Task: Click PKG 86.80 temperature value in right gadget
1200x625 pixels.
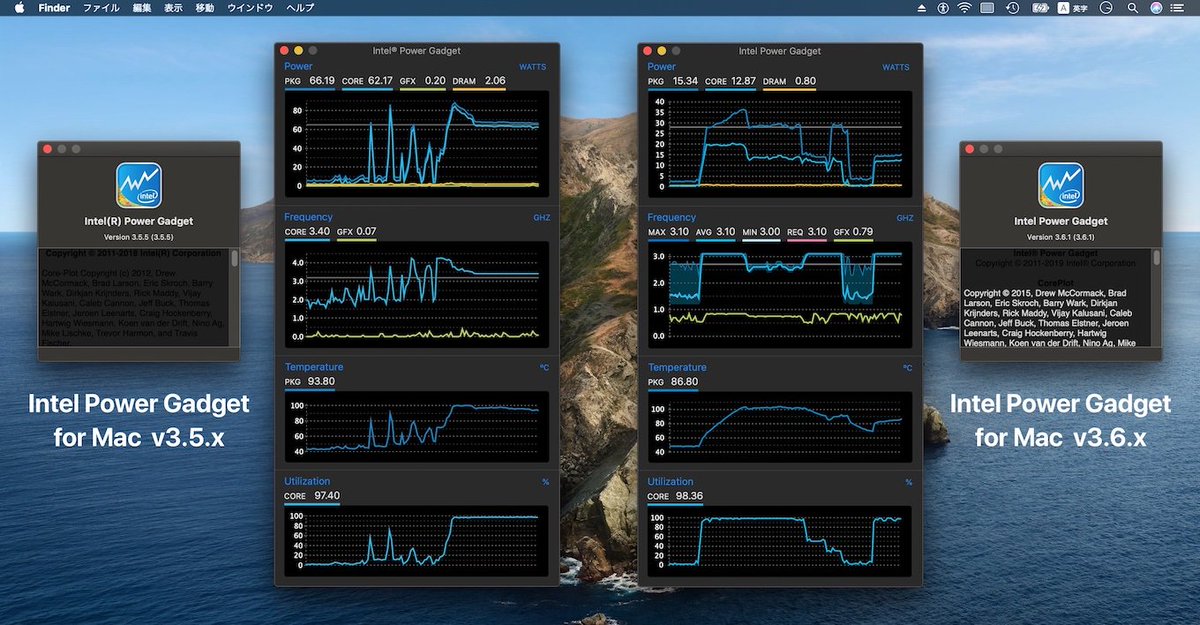Action: (673, 382)
